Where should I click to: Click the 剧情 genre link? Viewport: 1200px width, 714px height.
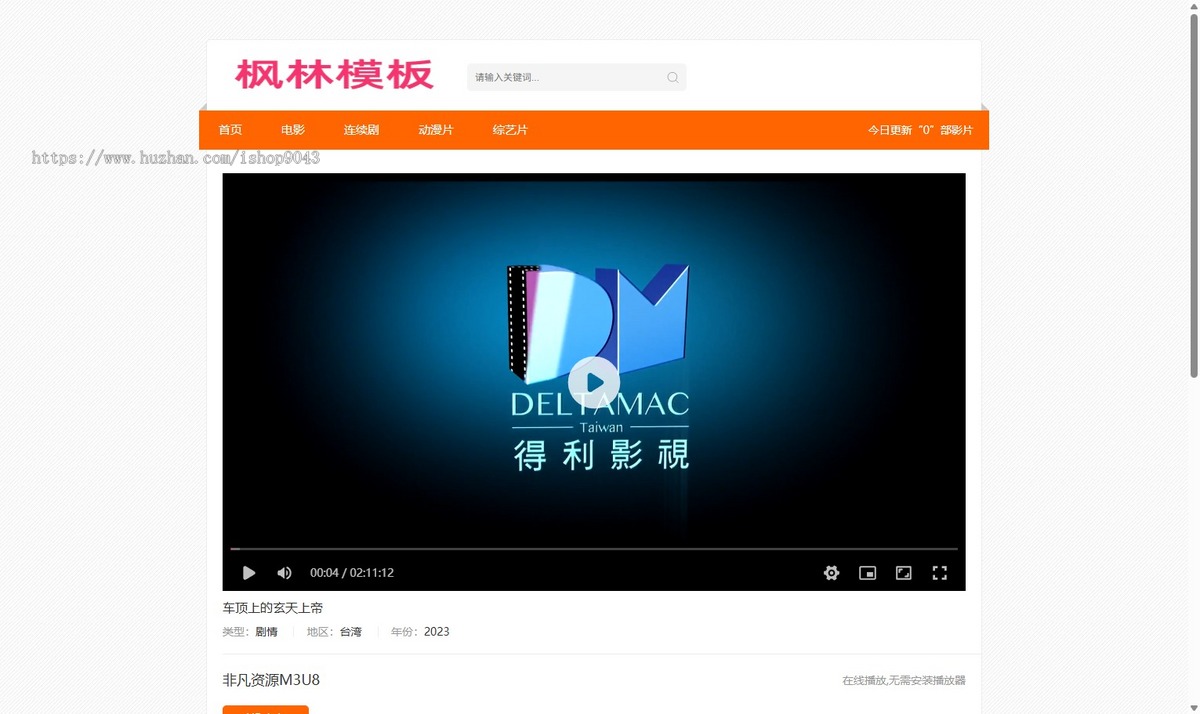[266, 632]
